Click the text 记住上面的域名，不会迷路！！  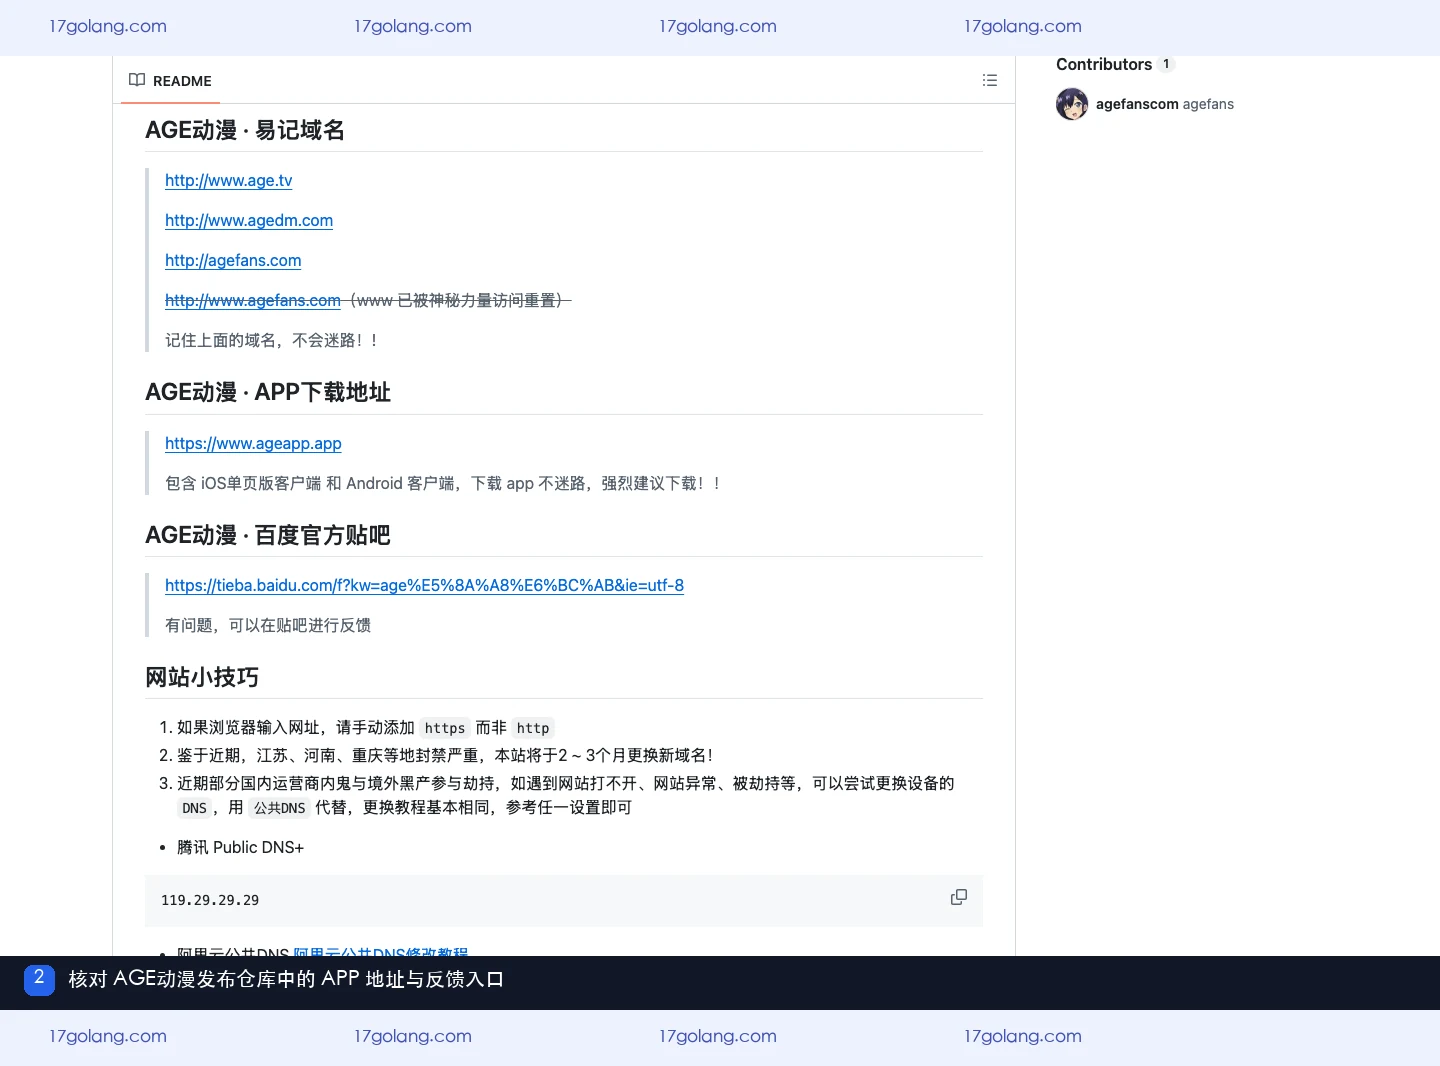click(x=273, y=340)
